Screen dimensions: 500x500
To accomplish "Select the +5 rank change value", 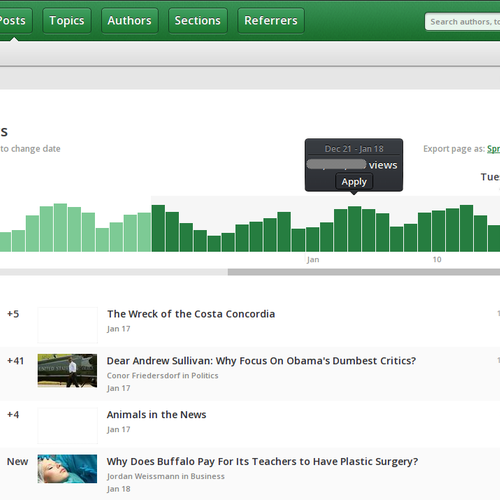I will coord(13,314).
